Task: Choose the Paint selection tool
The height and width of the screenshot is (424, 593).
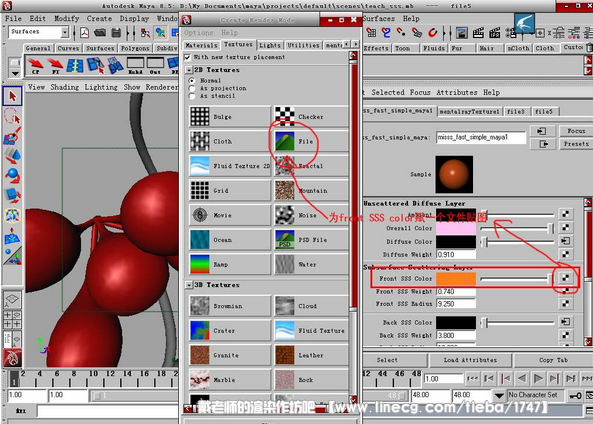Action: tap(12, 135)
